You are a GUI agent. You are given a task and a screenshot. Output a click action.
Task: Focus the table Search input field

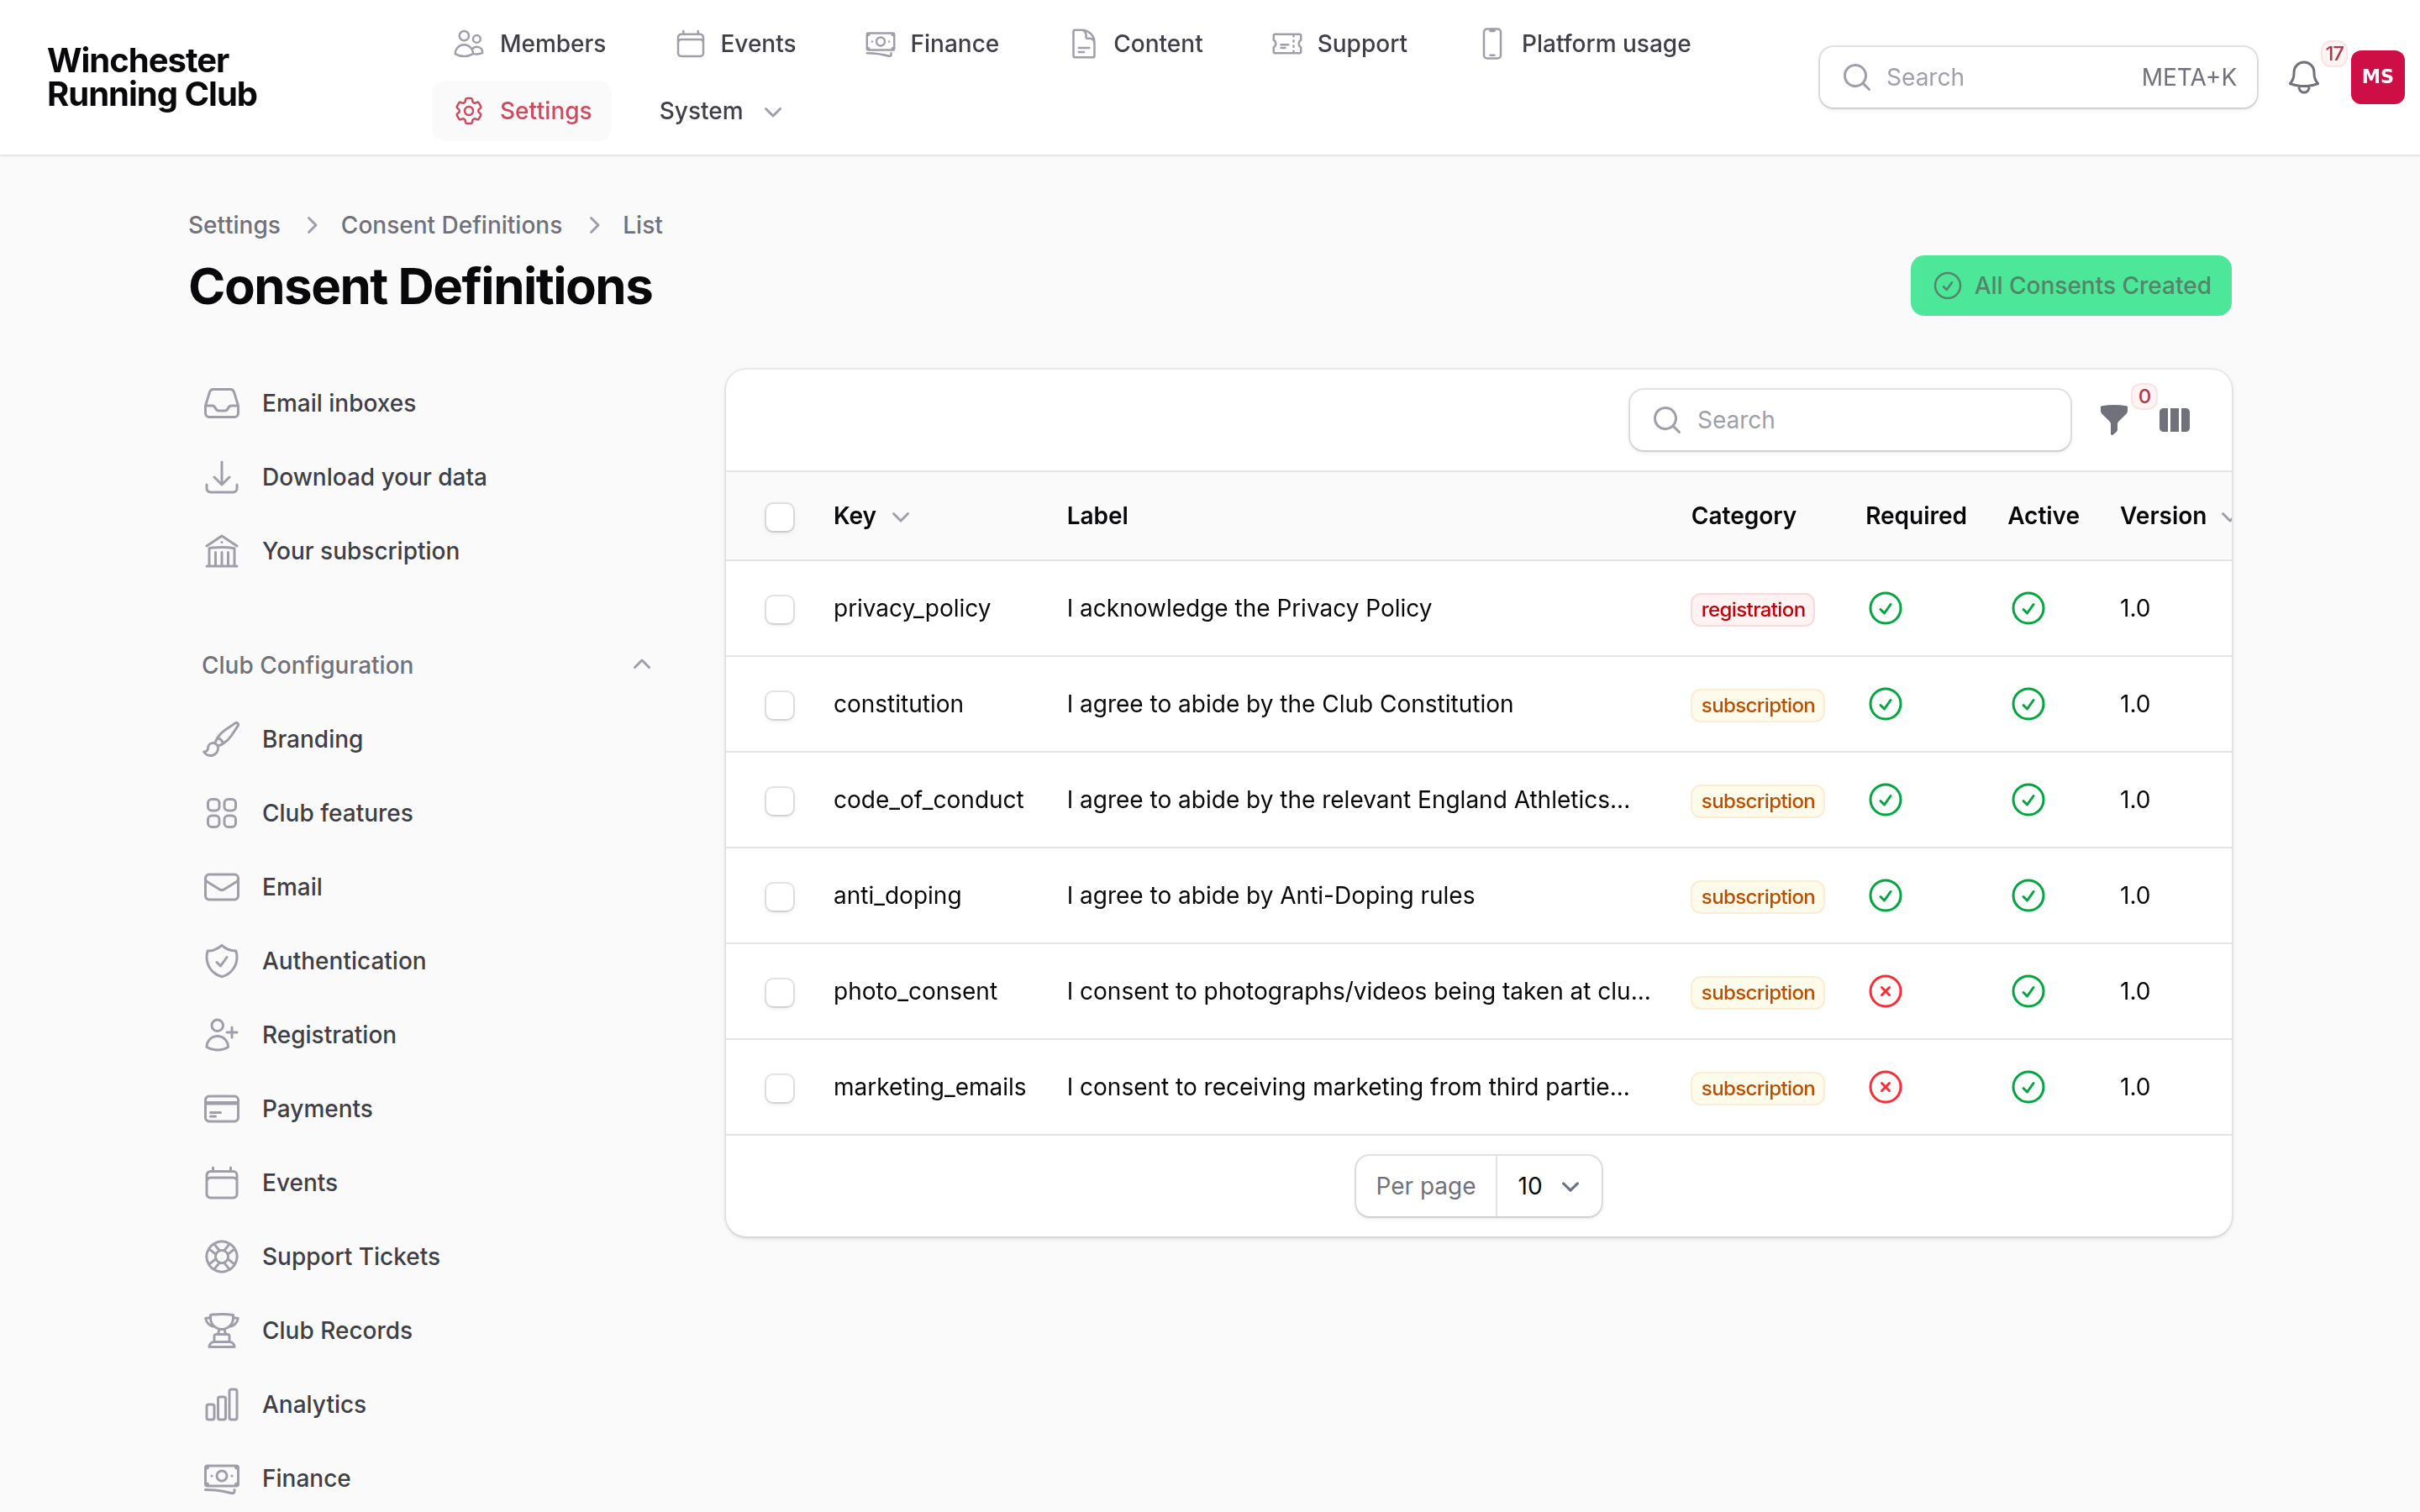coord(1849,420)
